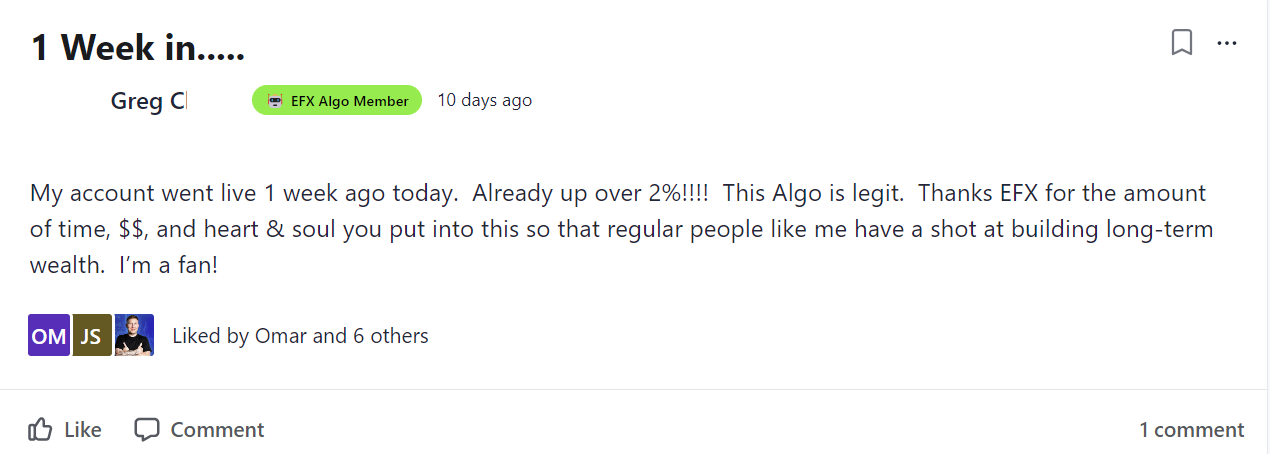View the "1 comment" link
This screenshot has height=454, width=1270.
pyautogui.click(x=1191, y=430)
